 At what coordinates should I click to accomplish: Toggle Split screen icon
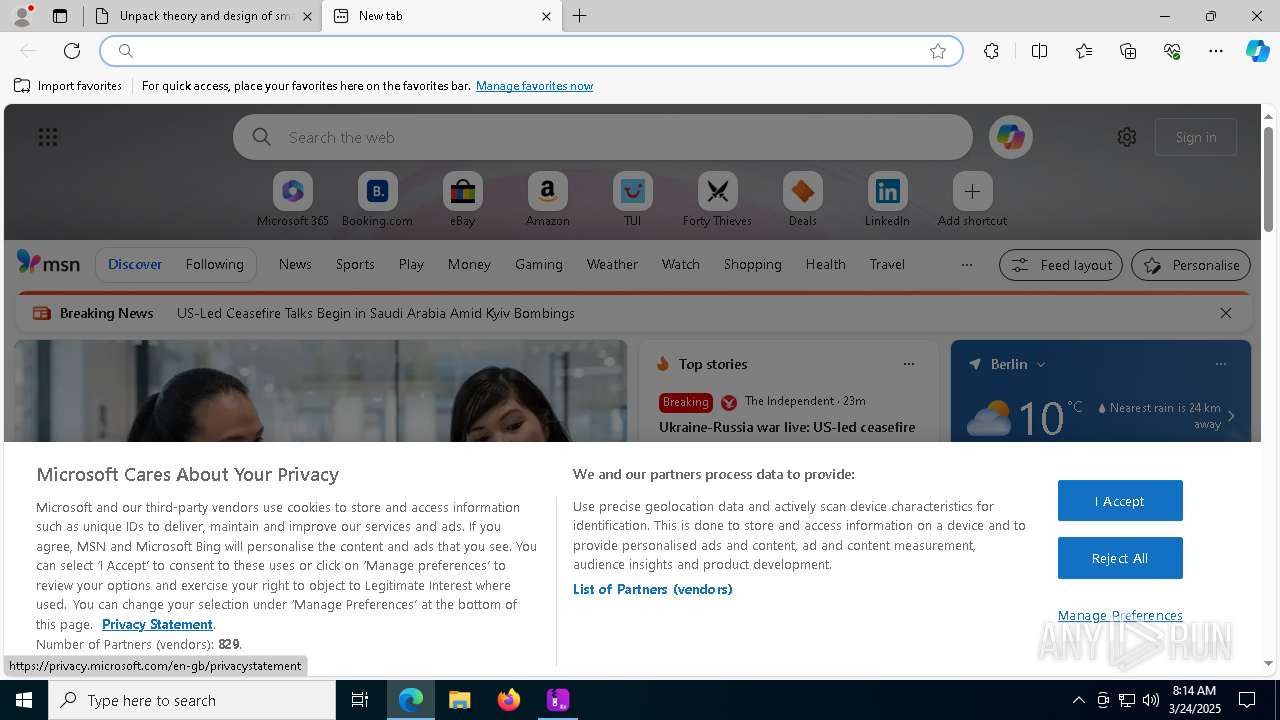1039,51
